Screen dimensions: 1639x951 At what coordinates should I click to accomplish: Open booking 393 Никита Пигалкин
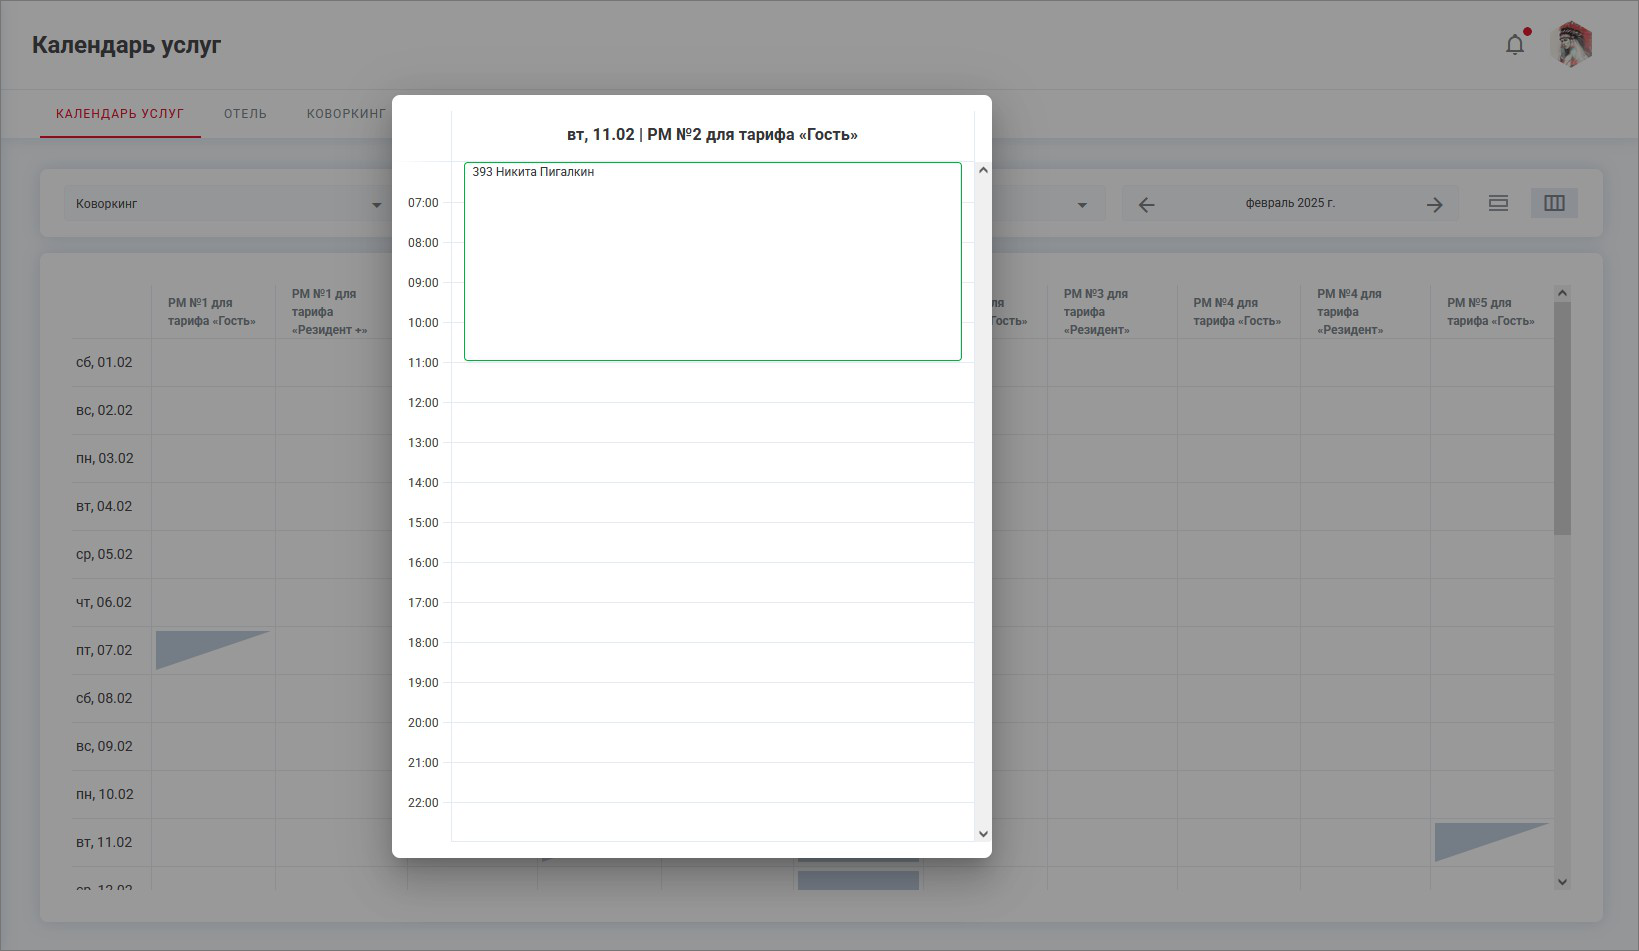(x=712, y=261)
